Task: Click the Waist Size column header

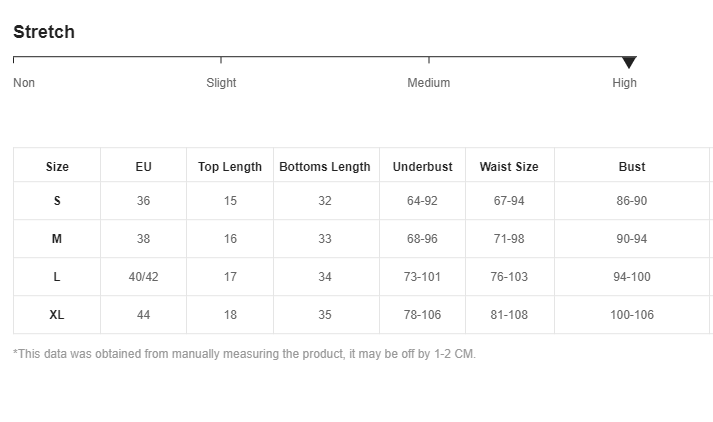Action: 509,166
